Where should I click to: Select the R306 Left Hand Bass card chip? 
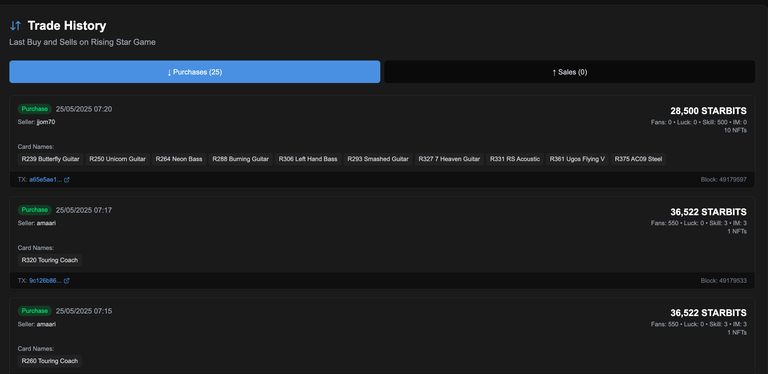pos(308,159)
